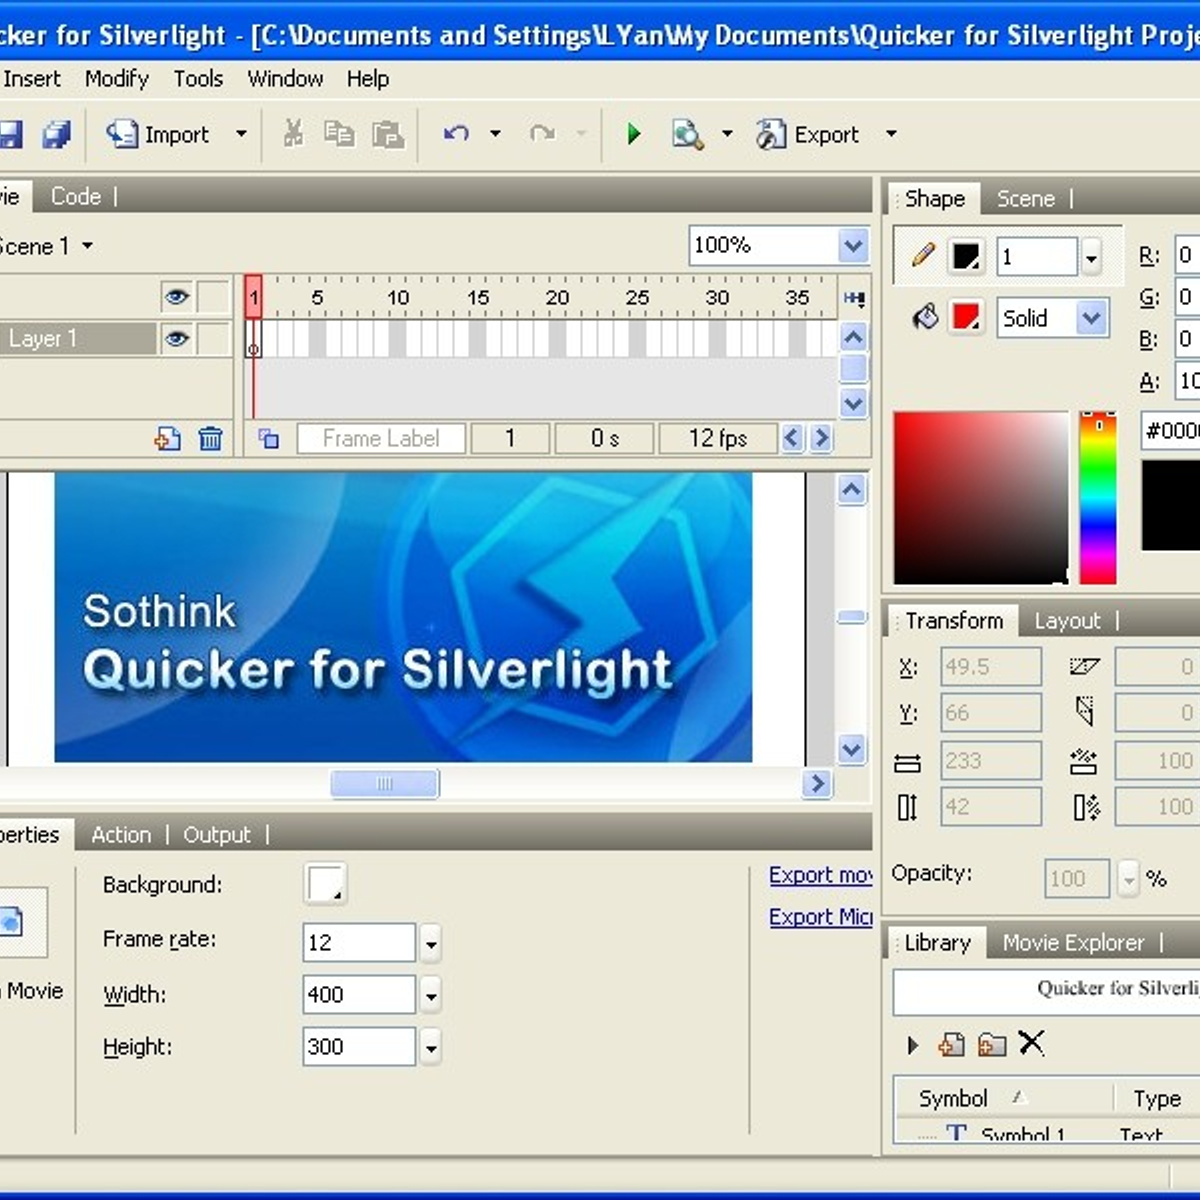This screenshot has height=1200, width=1200.
Task: Switch to the Action tab
Action: [121, 835]
